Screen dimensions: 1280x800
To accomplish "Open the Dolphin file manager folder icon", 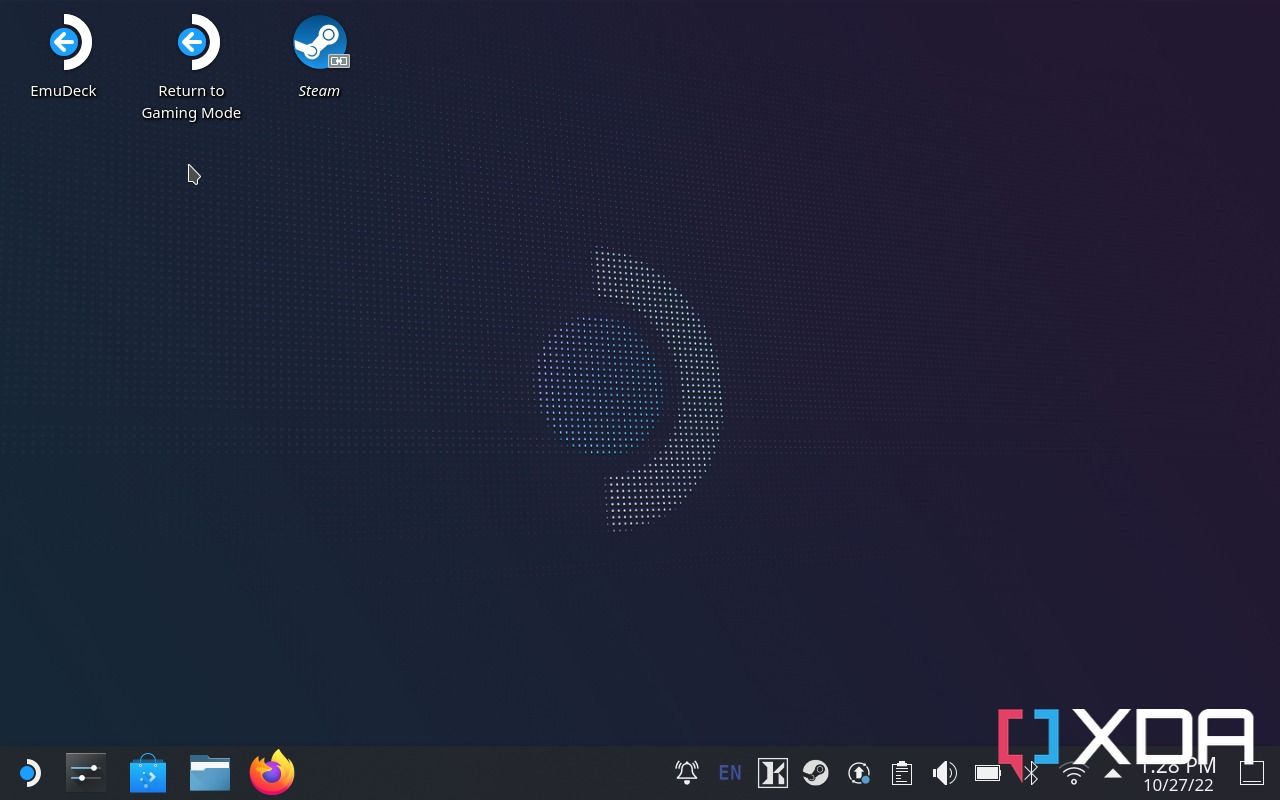I will [x=210, y=773].
